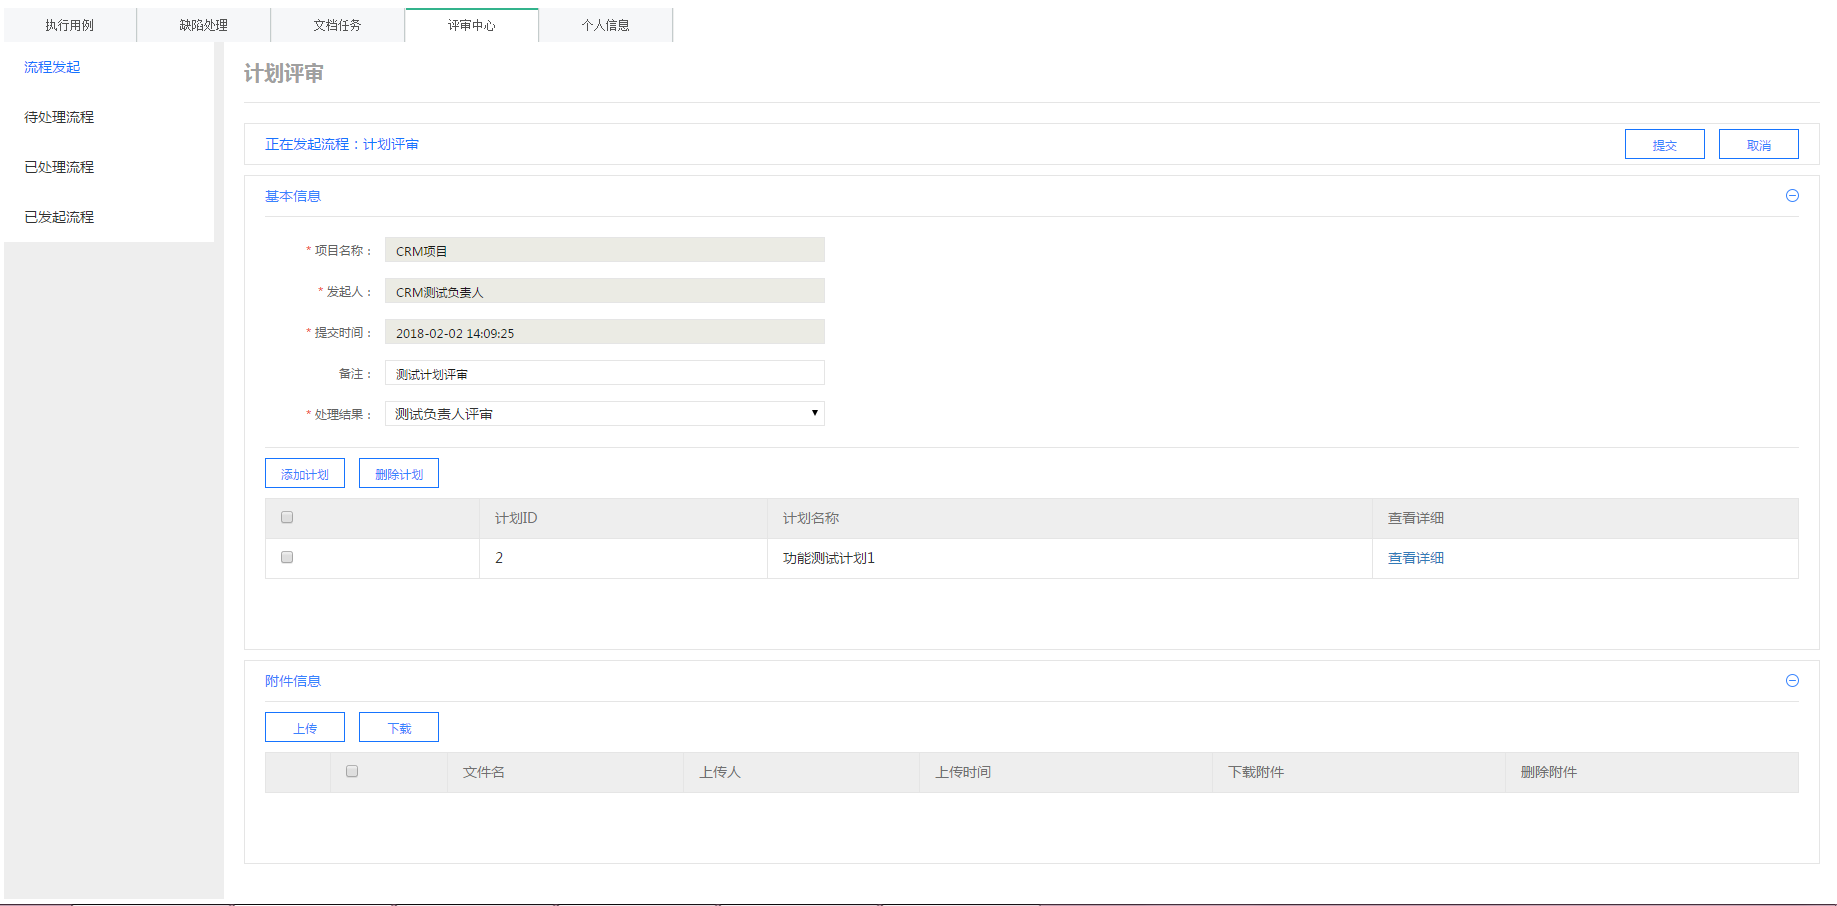This screenshot has width=1837, height=906.
Task: Collapse the 基本信息 section
Action: coord(1792,196)
